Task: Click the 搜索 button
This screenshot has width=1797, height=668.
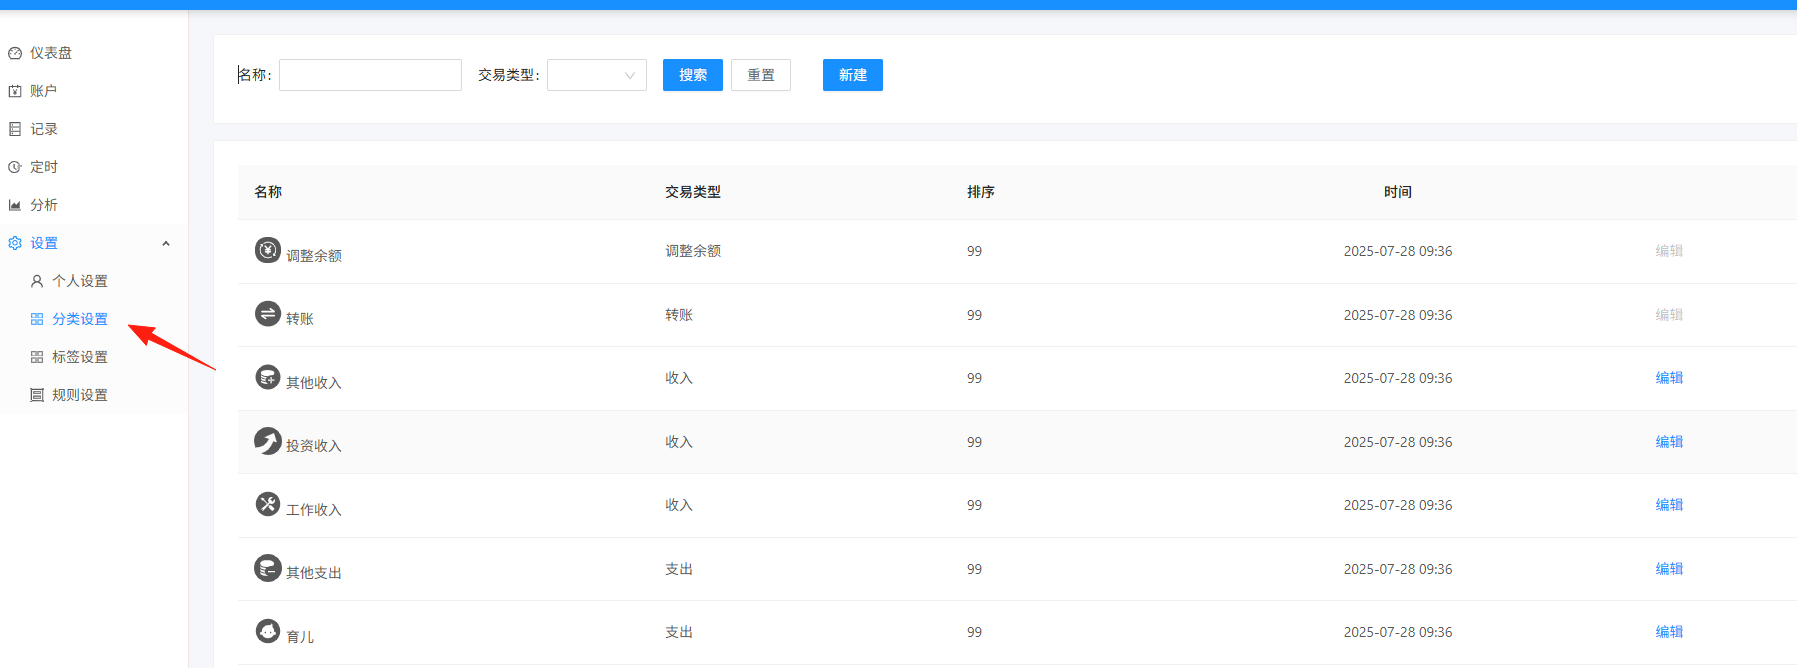Action: tap(693, 75)
